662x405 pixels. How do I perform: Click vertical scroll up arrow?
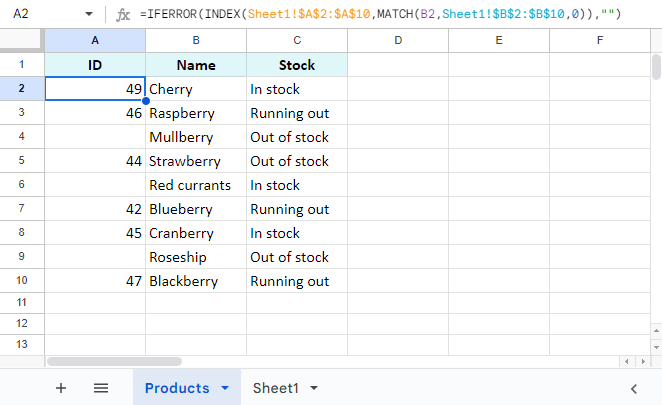(656, 330)
